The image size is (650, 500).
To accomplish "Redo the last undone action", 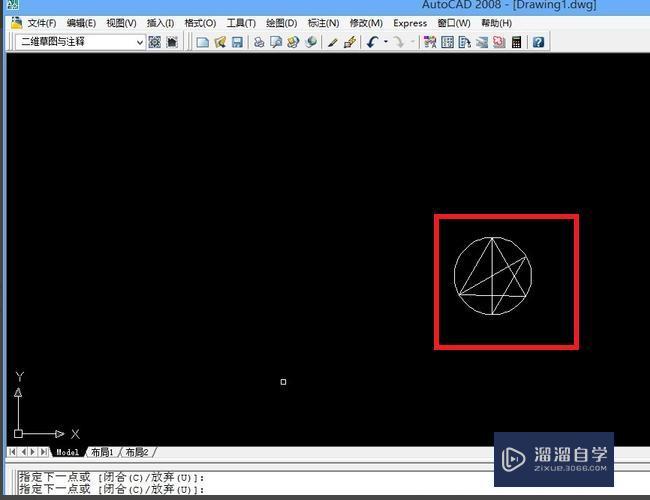I will [x=398, y=42].
